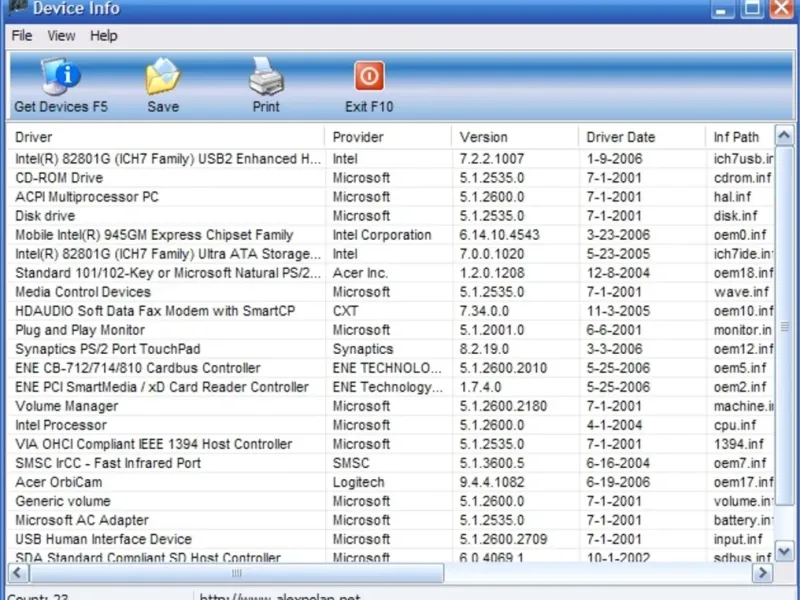Click the Save folder icon
800x600 pixels.
163,77
